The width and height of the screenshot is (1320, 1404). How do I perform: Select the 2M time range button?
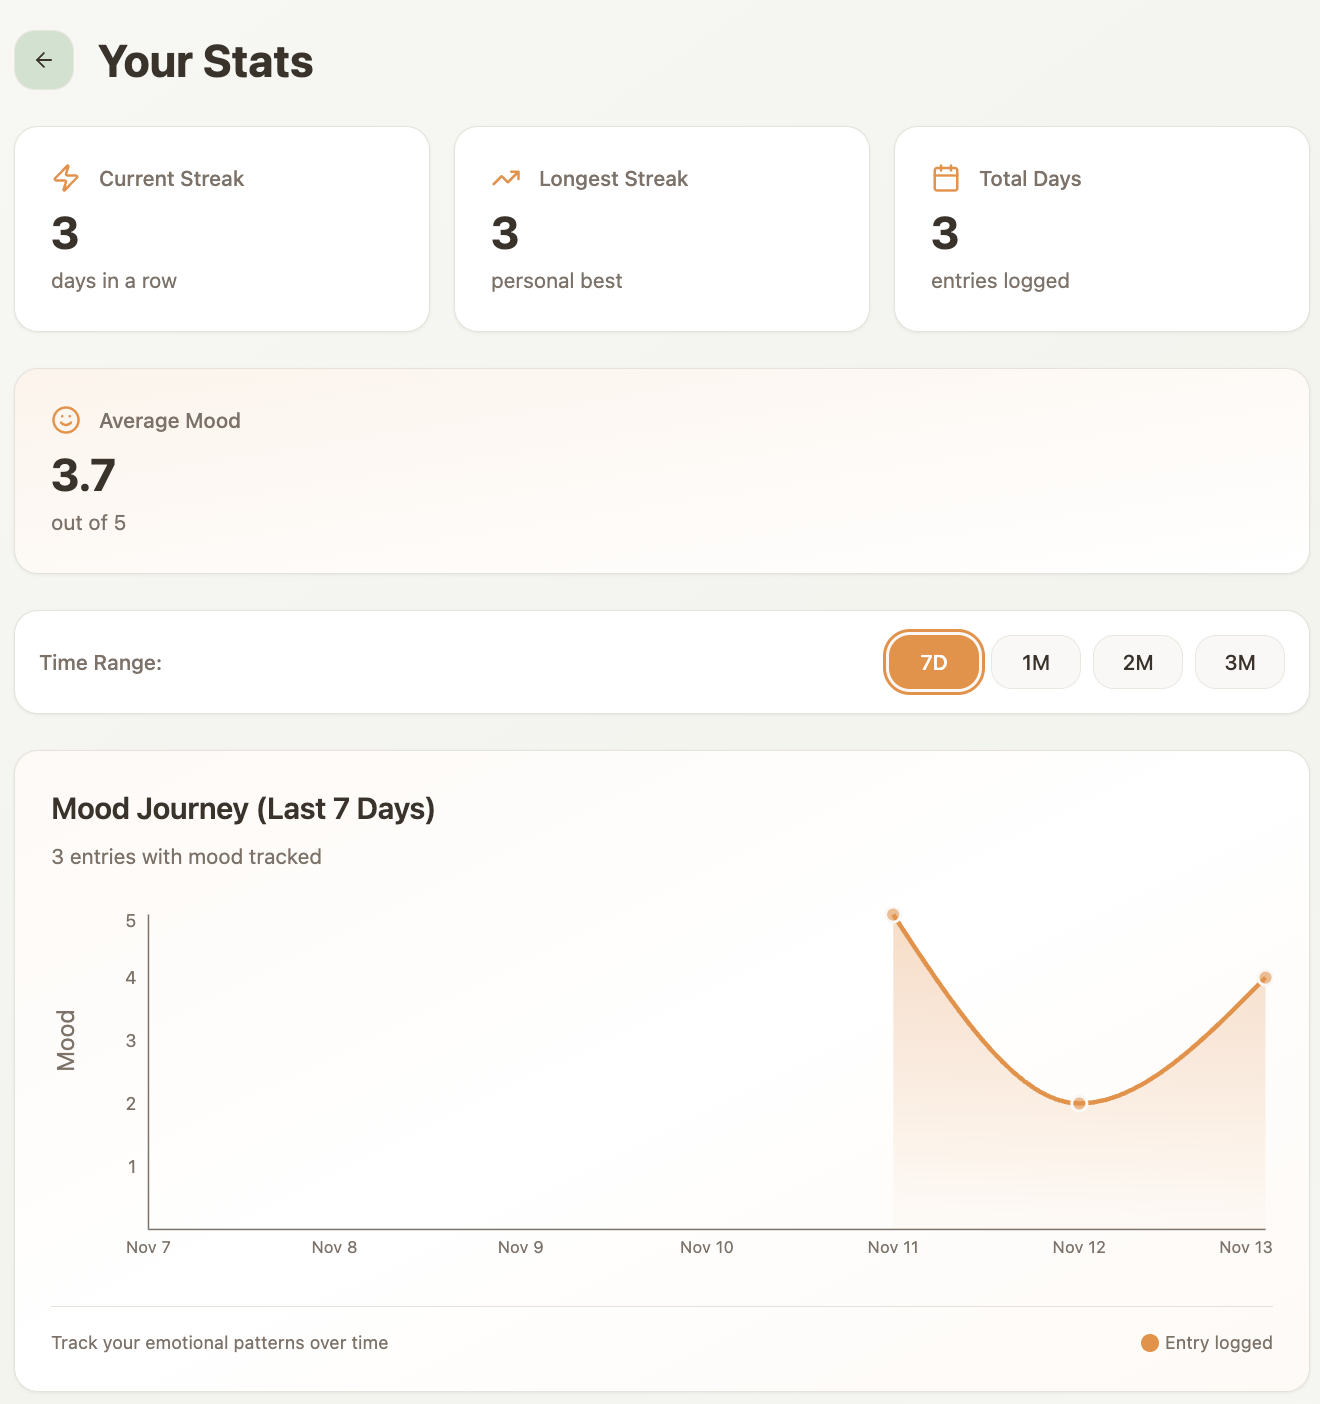pos(1137,662)
